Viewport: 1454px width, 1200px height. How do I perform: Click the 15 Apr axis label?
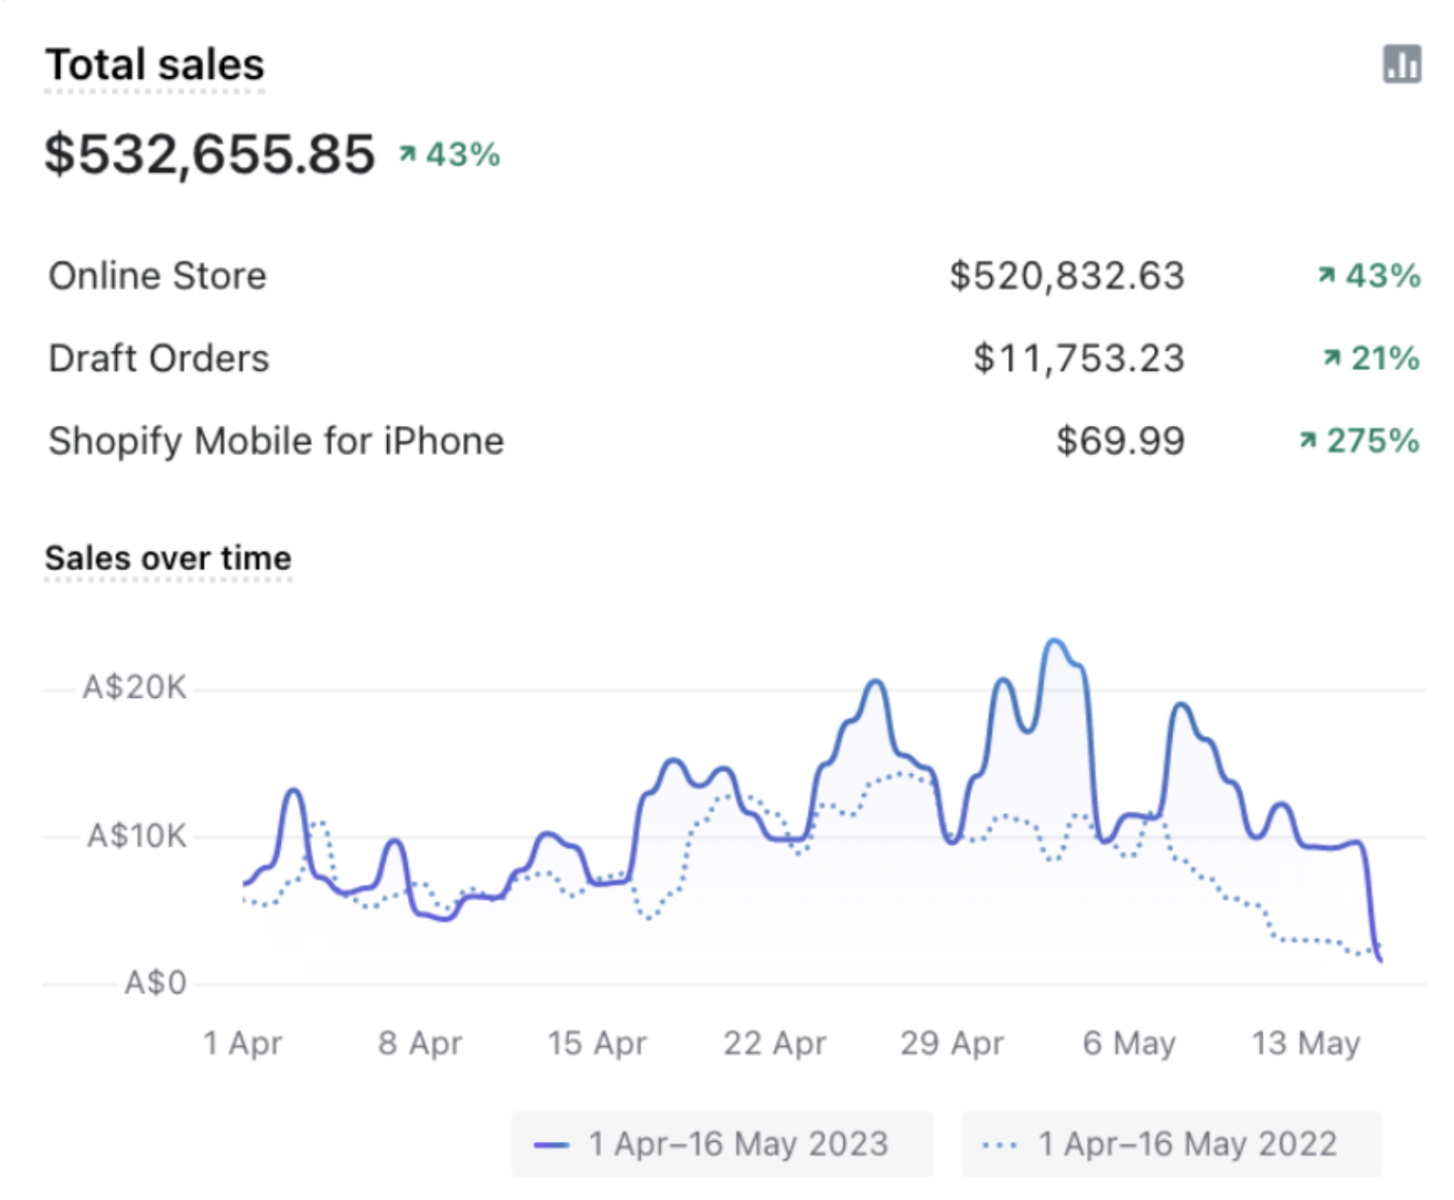(597, 1043)
